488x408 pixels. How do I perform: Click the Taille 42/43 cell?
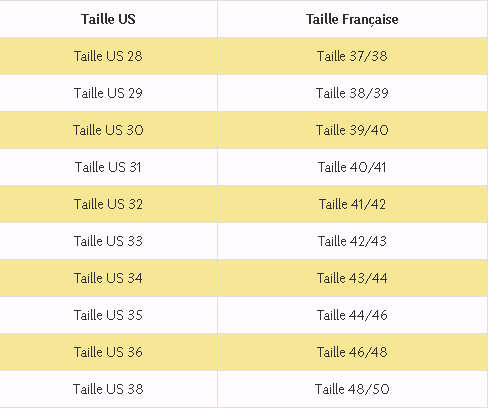coord(352,241)
